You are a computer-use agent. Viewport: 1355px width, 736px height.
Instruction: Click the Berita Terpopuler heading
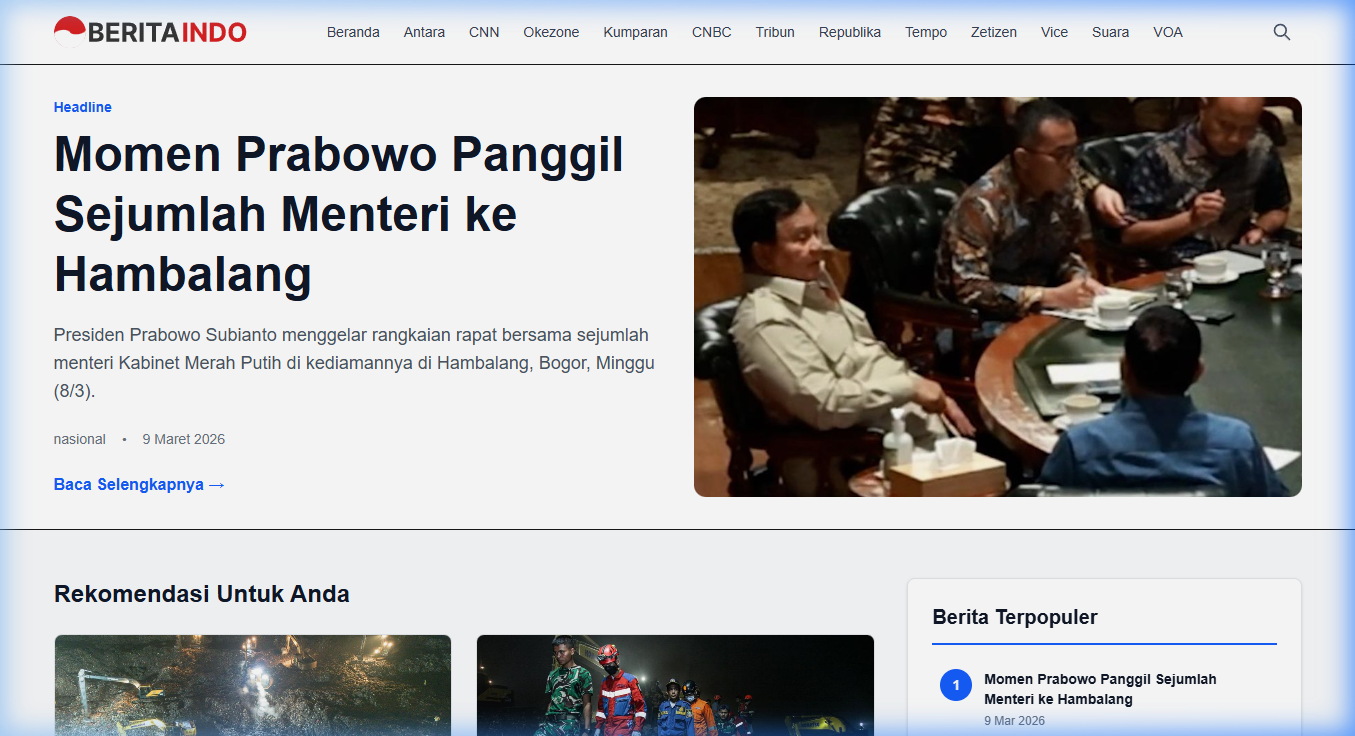[x=1015, y=617]
